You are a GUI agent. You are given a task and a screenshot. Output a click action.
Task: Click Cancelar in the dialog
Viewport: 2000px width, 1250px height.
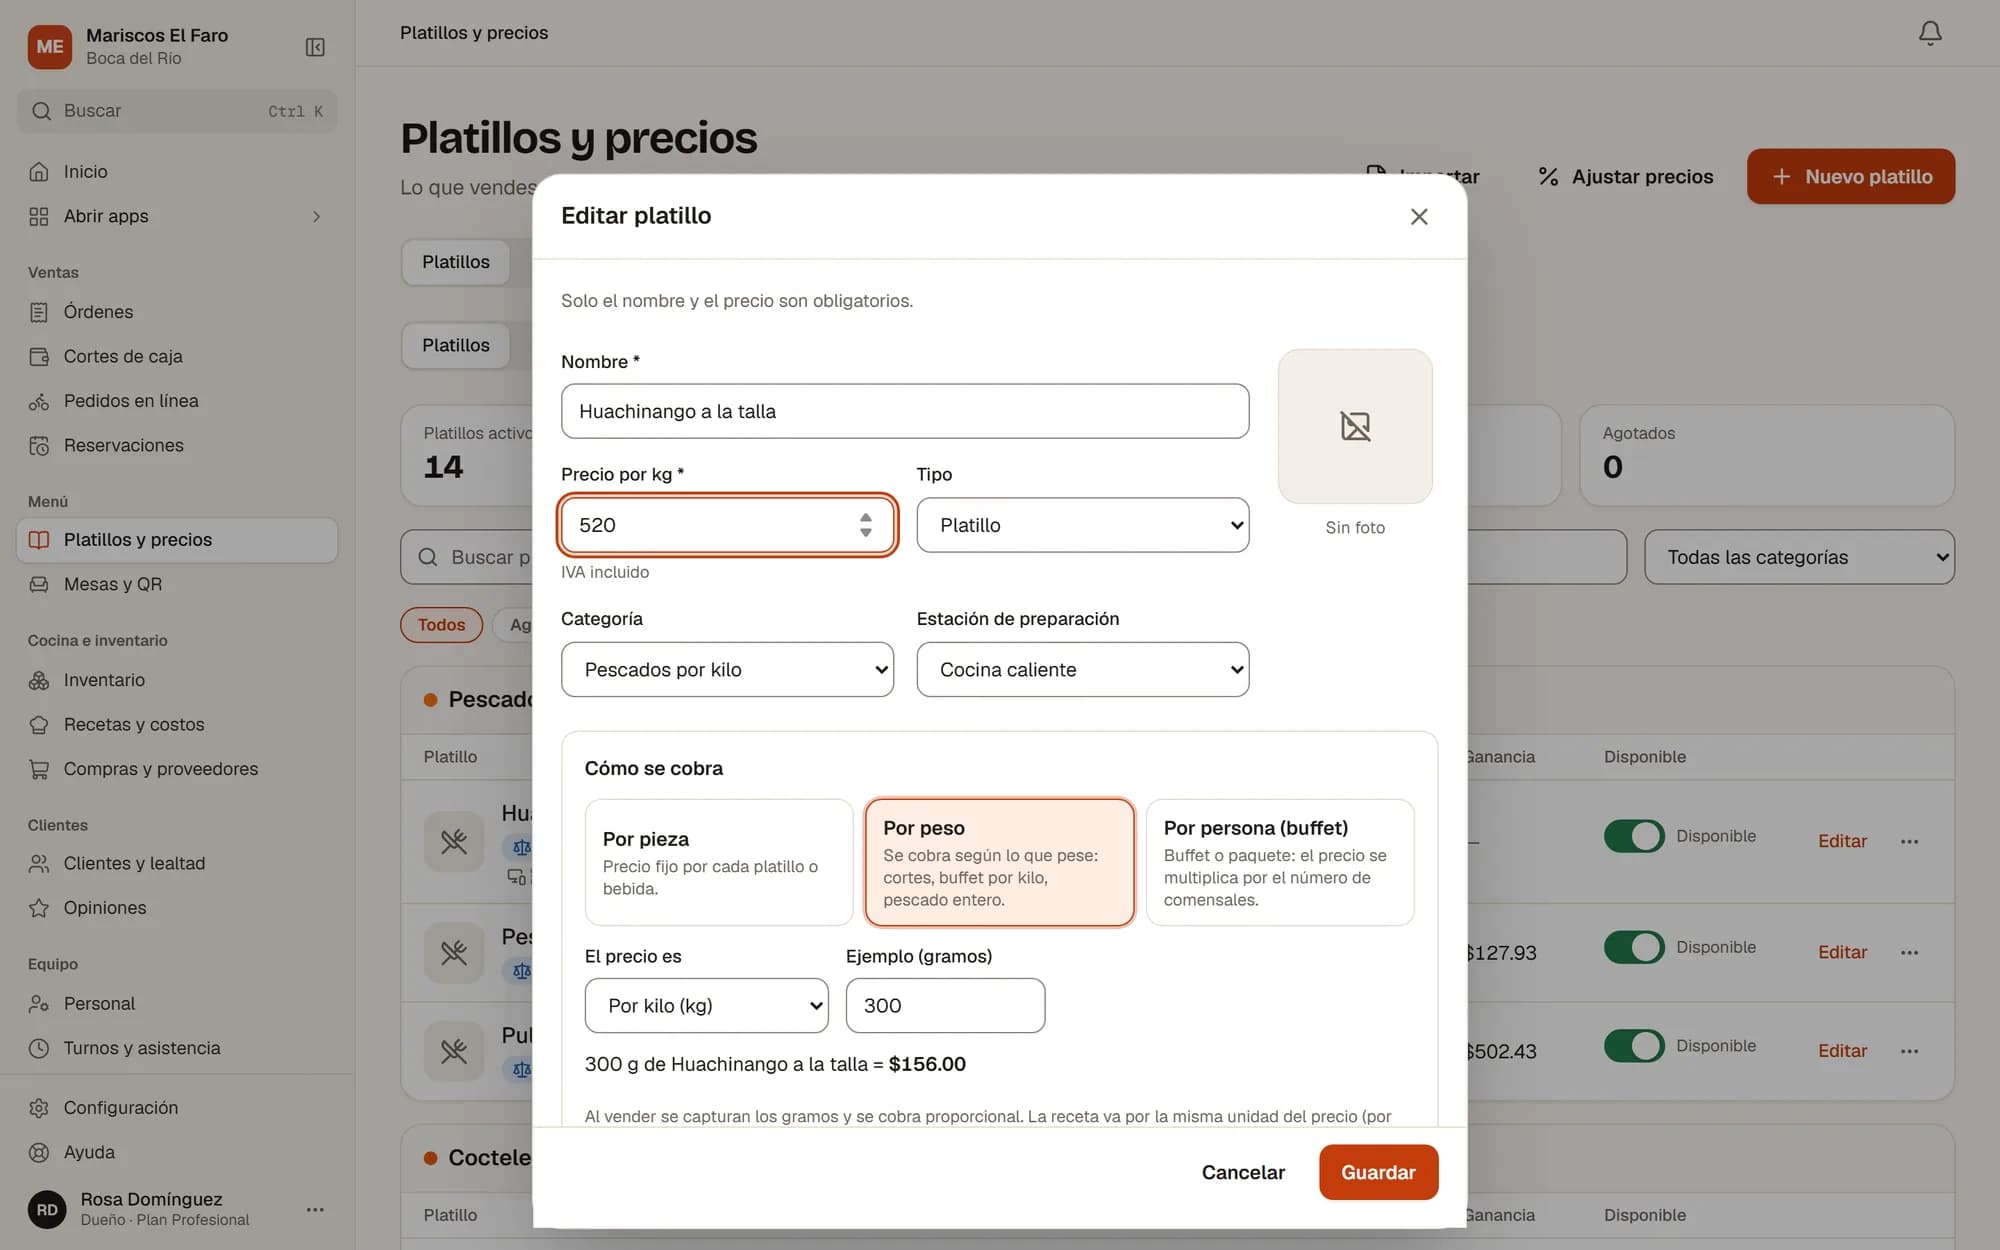click(1243, 1172)
